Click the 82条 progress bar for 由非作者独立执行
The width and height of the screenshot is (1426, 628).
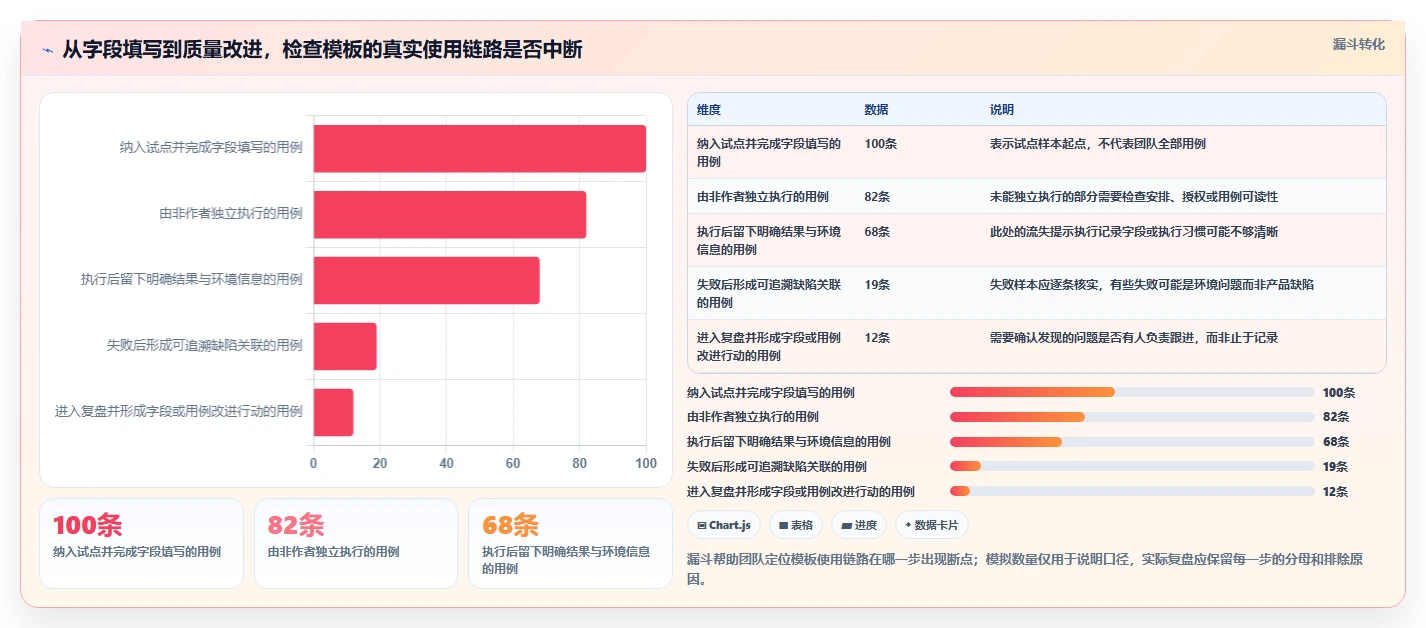pyautogui.click(x=1132, y=417)
